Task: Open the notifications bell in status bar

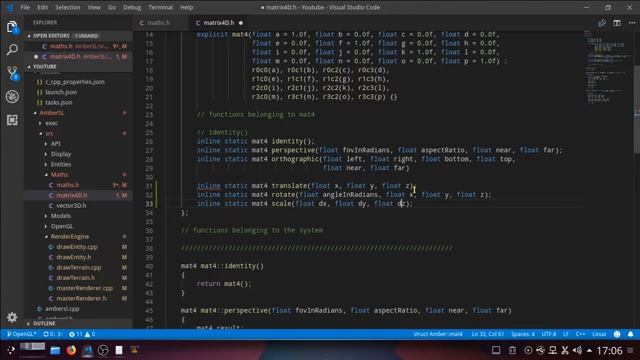Action: click(x=630, y=334)
